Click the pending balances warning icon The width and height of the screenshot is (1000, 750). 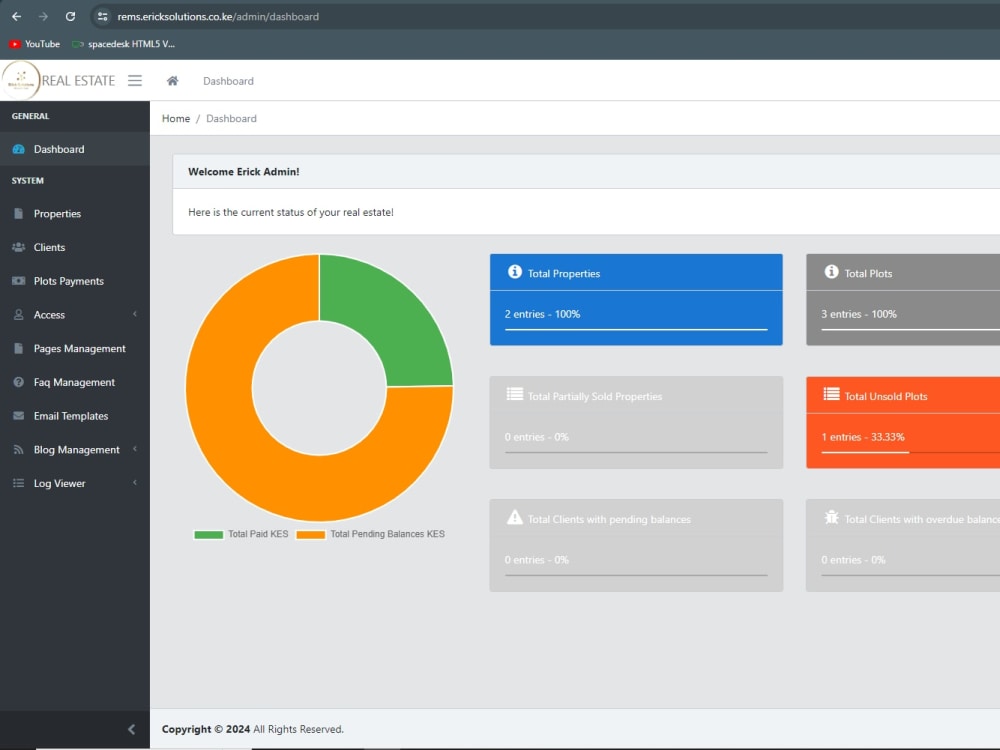click(x=515, y=518)
